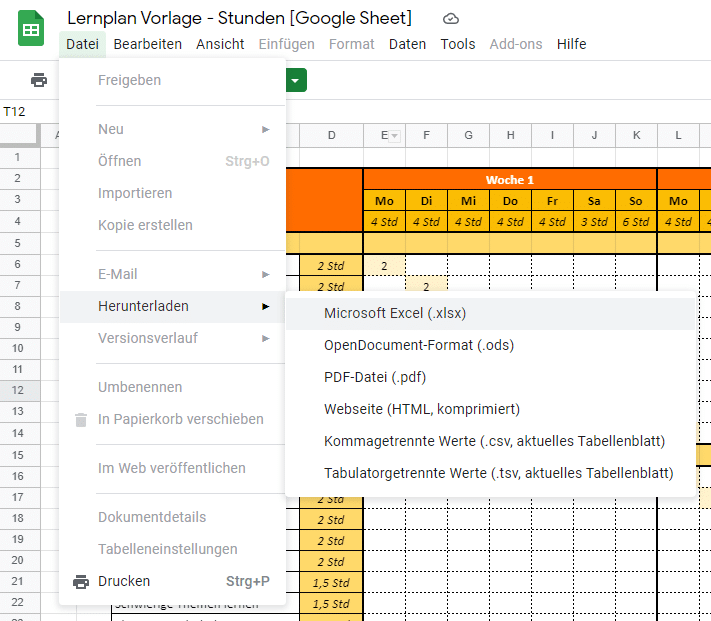This screenshot has width=711, height=621.
Task: Click the trash icon beside In Papierkorb verschieben
Action: click(81, 420)
